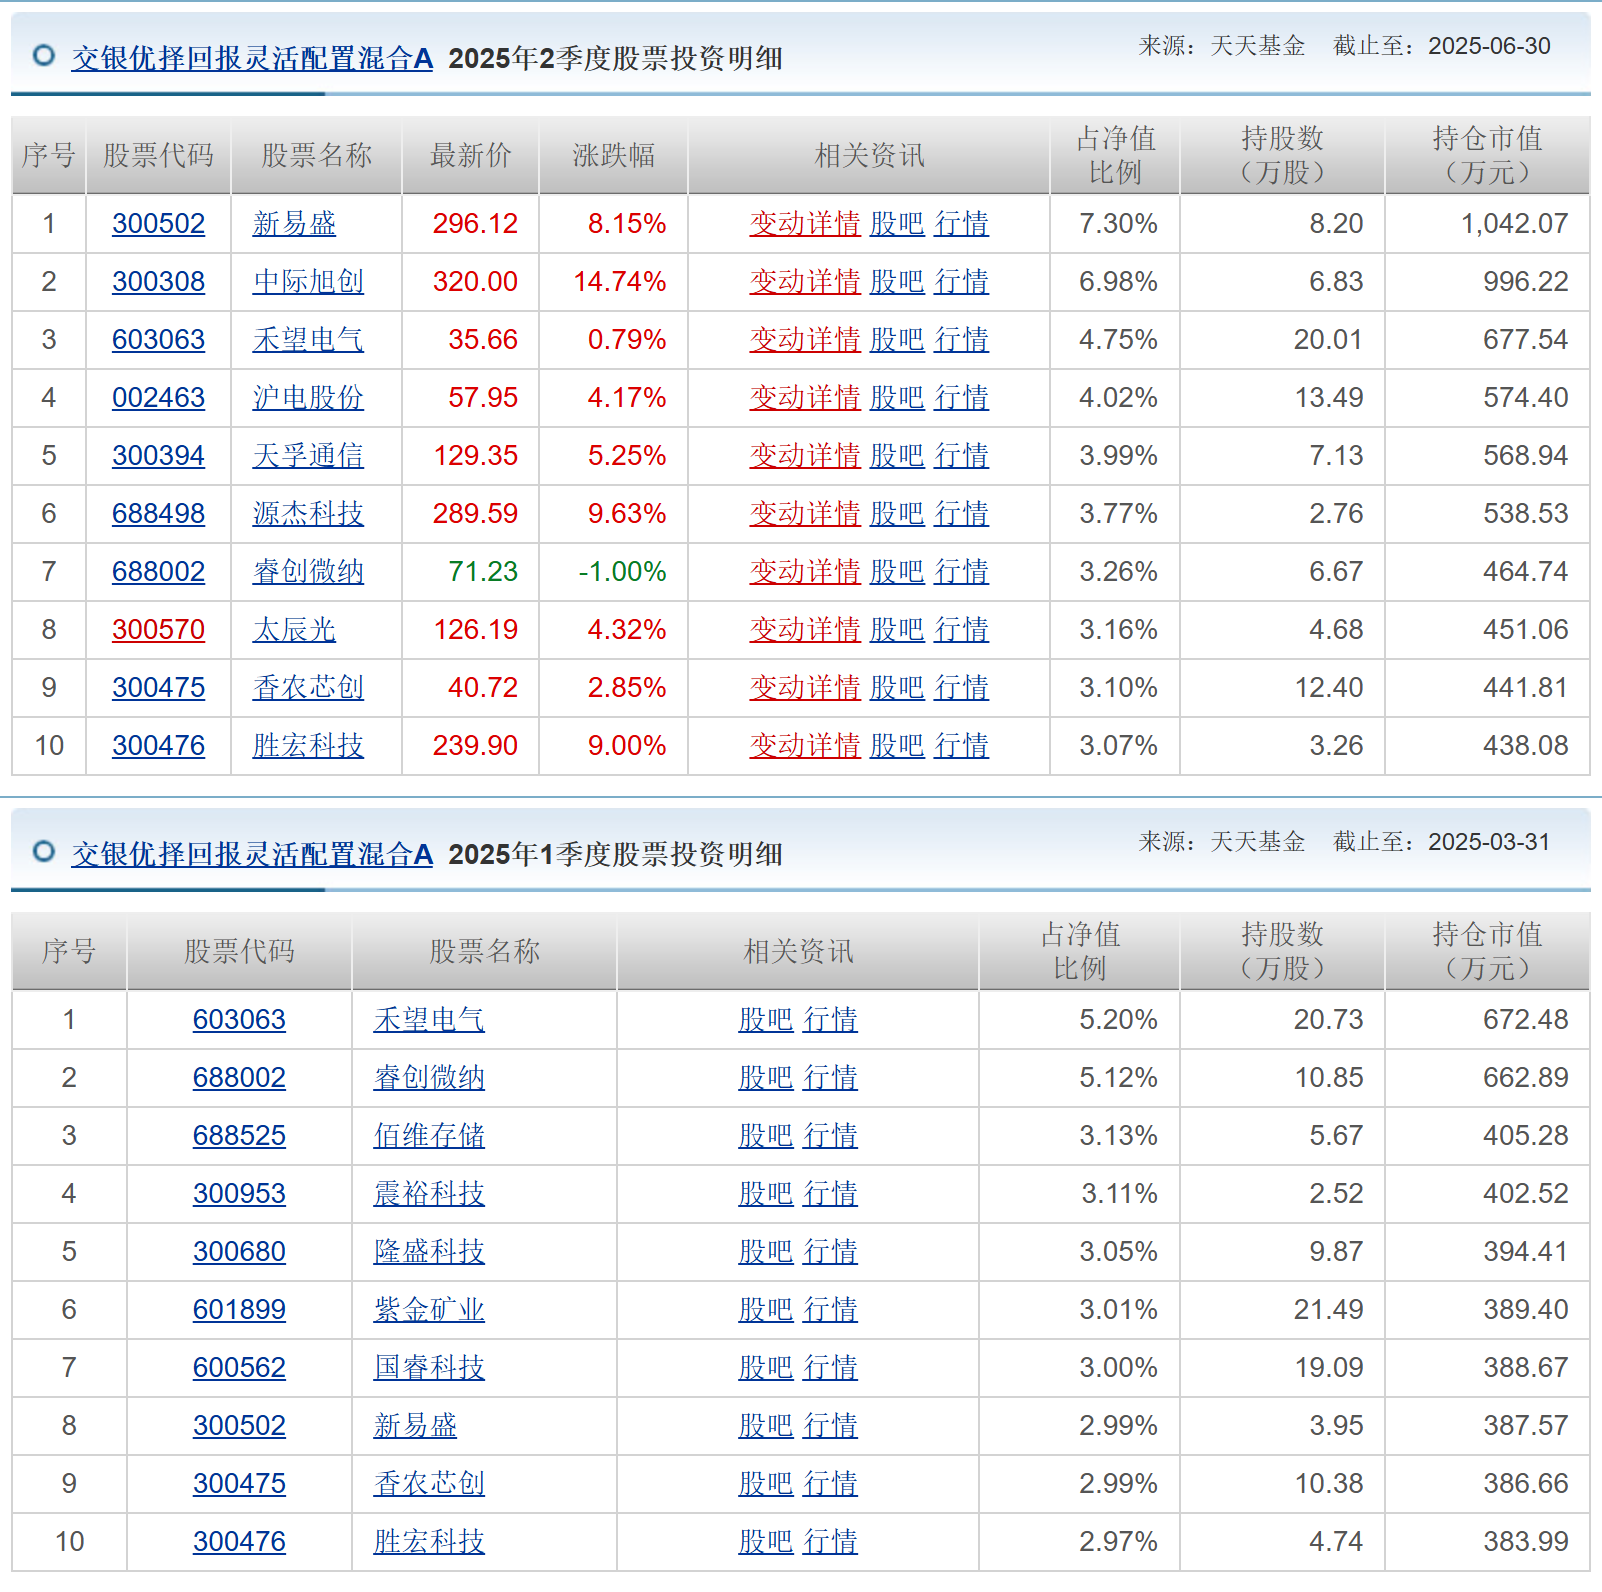Open stock code 300502 in 2季度 table

158,224
